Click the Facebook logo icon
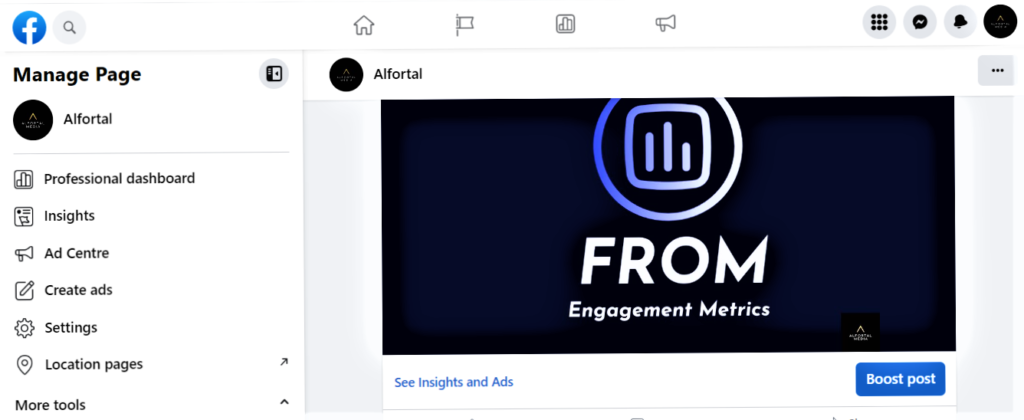Image resolution: width=1024 pixels, height=420 pixels. [29, 27]
